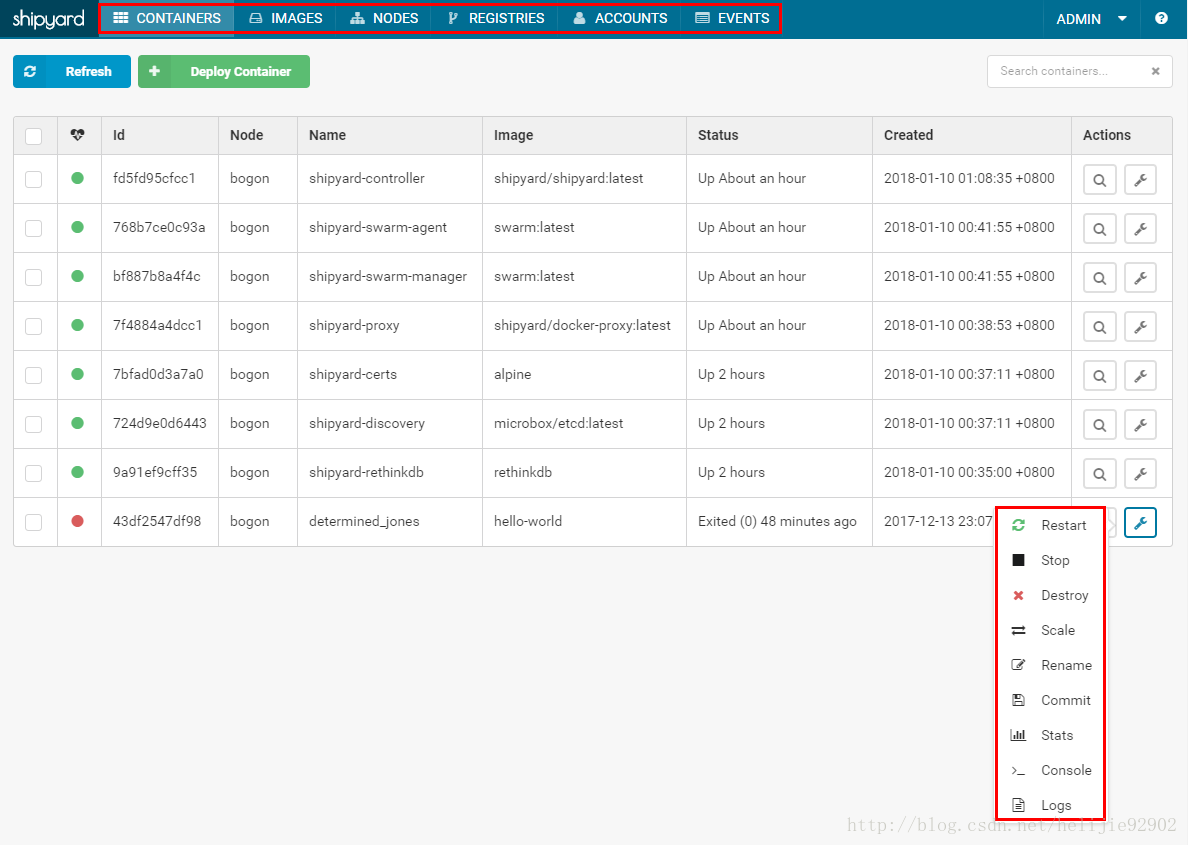Open Stats from the actions menu

1050,735
